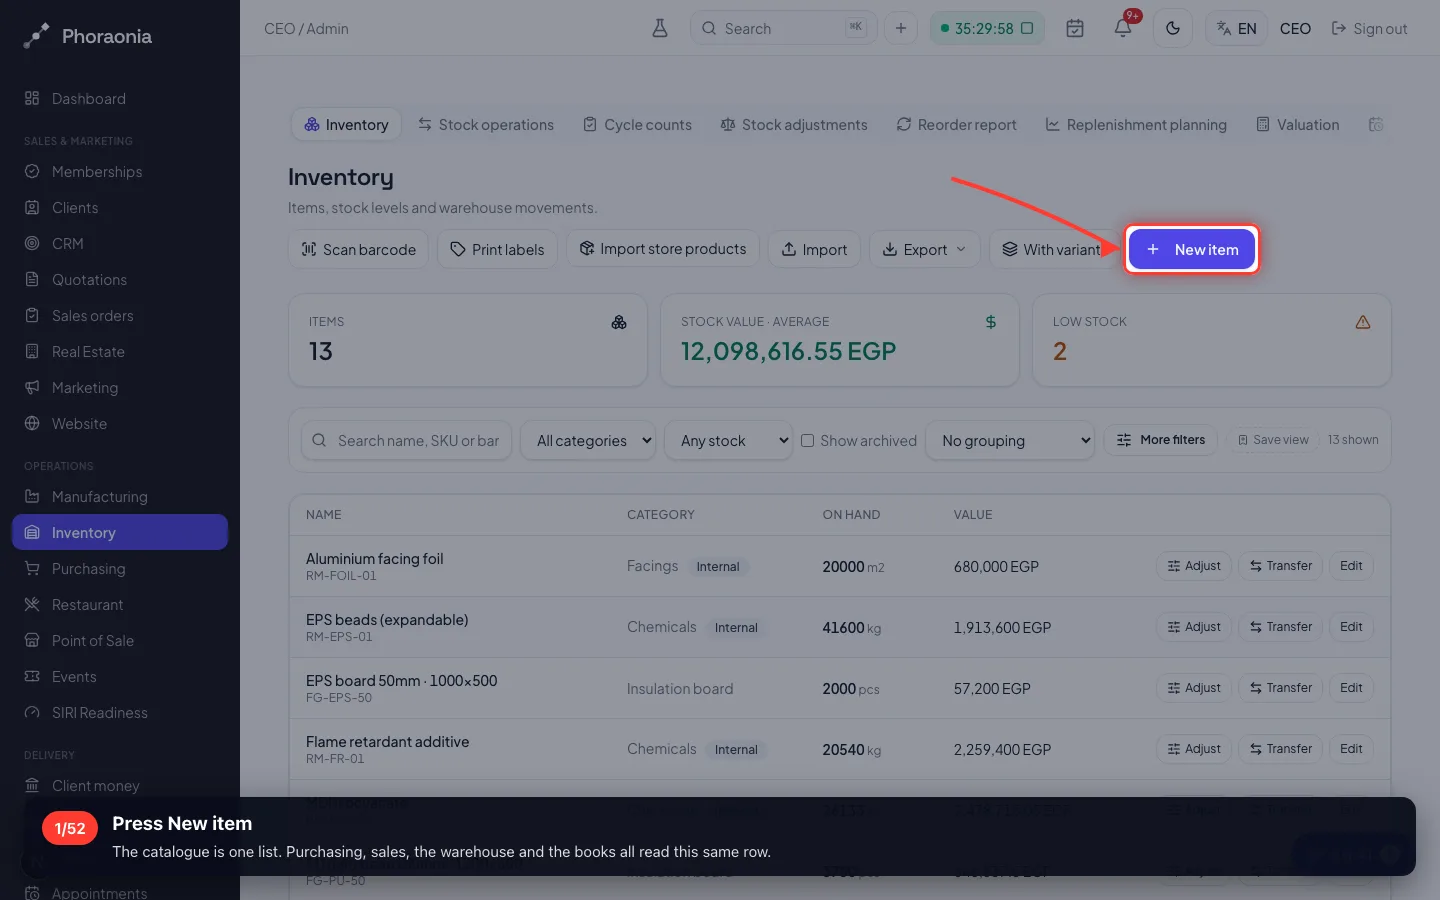Switch to Stock operations tab
The height and width of the screenshot is (900, 1440).
(486, 124)
